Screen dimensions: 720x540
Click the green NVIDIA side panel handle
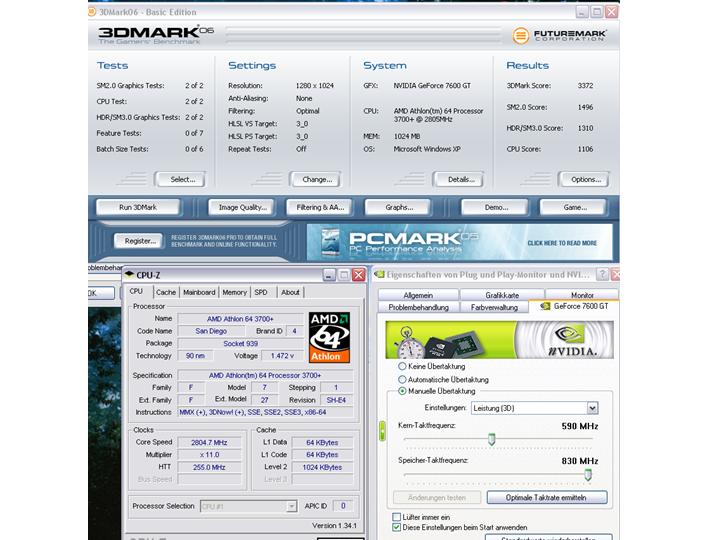tap(382, 431)
